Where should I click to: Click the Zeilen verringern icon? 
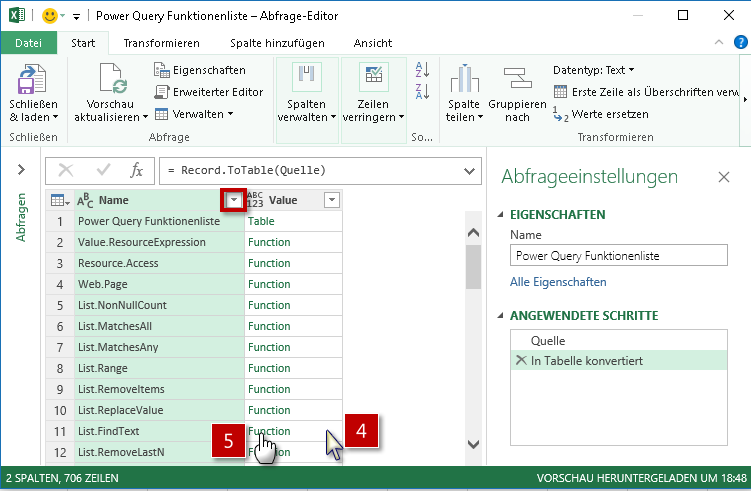[x=374, y=77]
